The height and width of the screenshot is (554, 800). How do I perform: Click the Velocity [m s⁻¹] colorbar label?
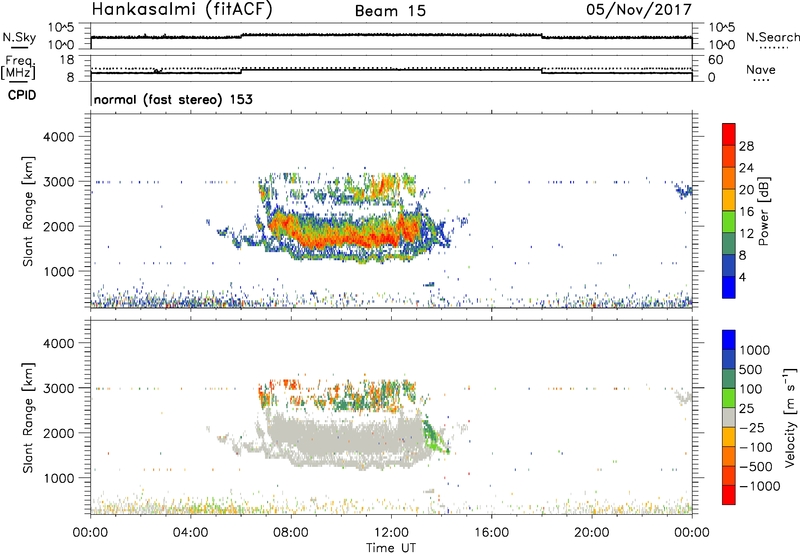coord(790,417)
